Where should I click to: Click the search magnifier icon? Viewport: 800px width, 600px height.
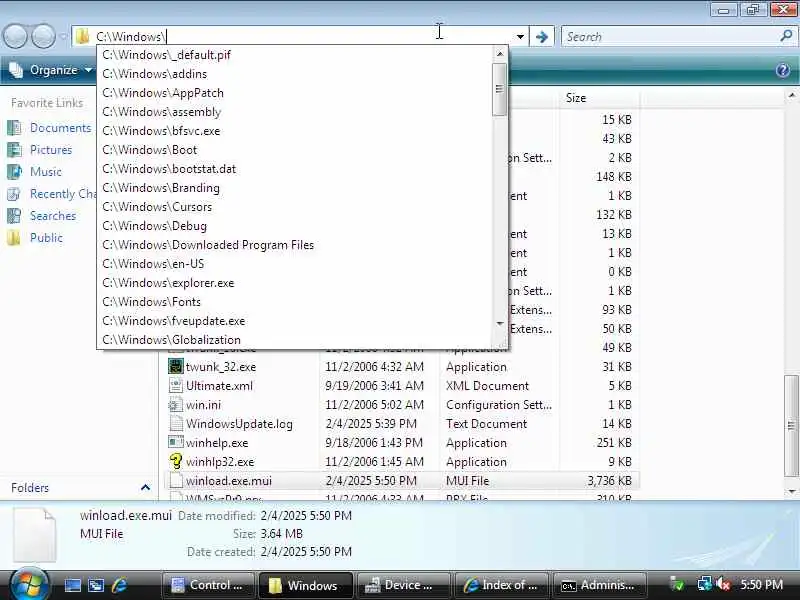click(x=786, y=36)
